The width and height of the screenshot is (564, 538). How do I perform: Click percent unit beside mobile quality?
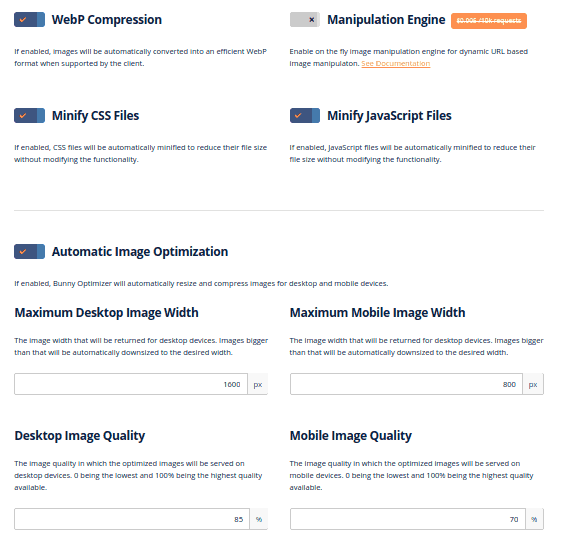534,519
